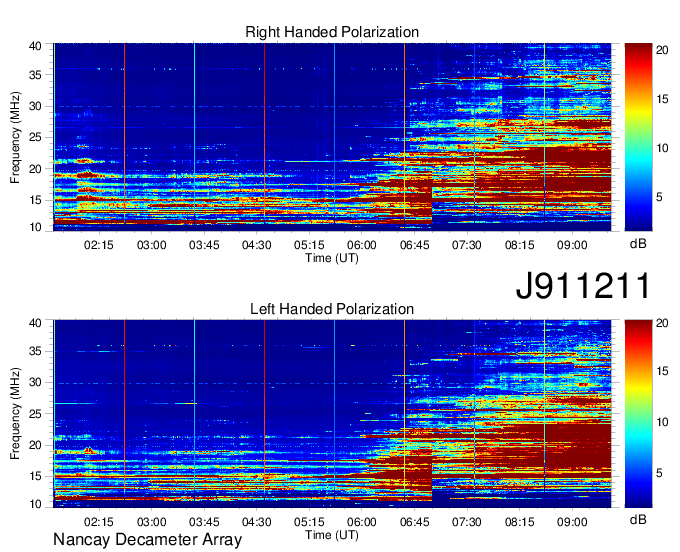The image size is (680, 552).
Task: Select the 02:15 time tick of Left Handed plot
Action: point(98,522)
